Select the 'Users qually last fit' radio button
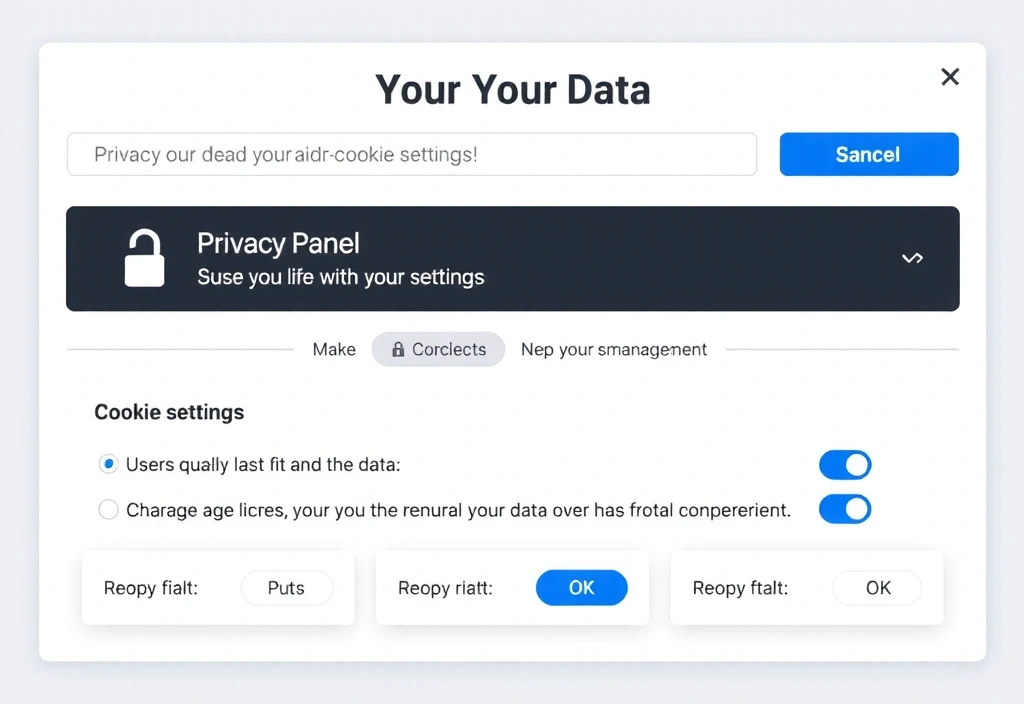Screen dimensions: 1024x704 pyautogui.click(x=108, y=464)
